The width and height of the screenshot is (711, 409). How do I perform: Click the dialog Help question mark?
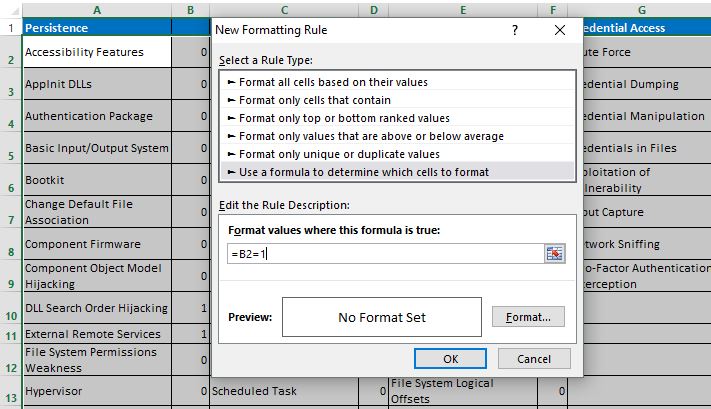pos(514,30)
